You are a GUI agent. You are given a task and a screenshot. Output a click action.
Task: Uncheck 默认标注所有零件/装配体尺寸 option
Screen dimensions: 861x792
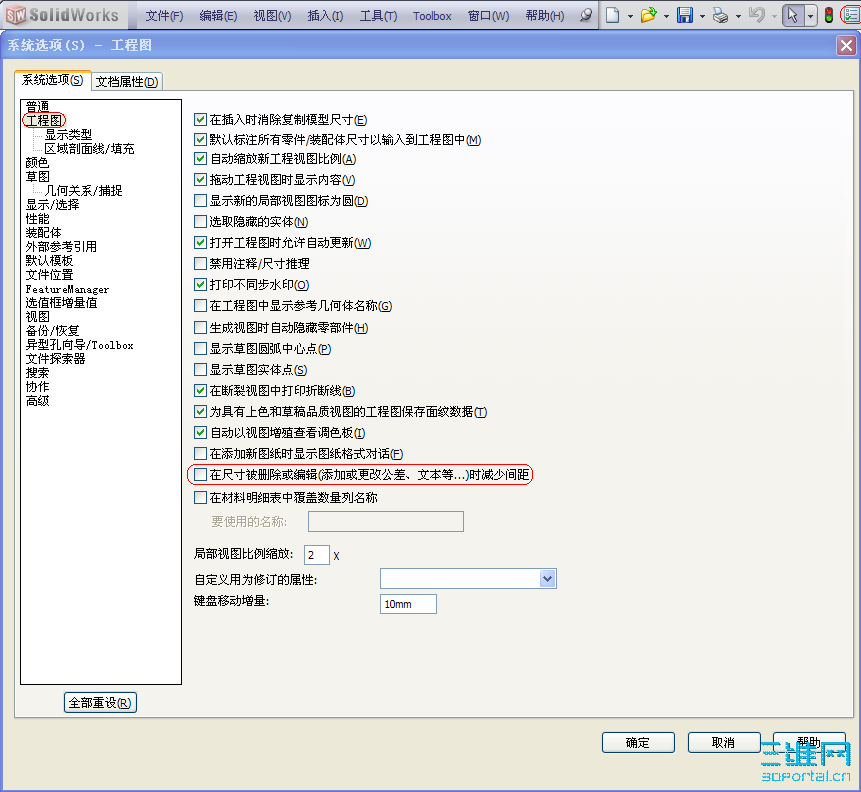coord(200,140)
